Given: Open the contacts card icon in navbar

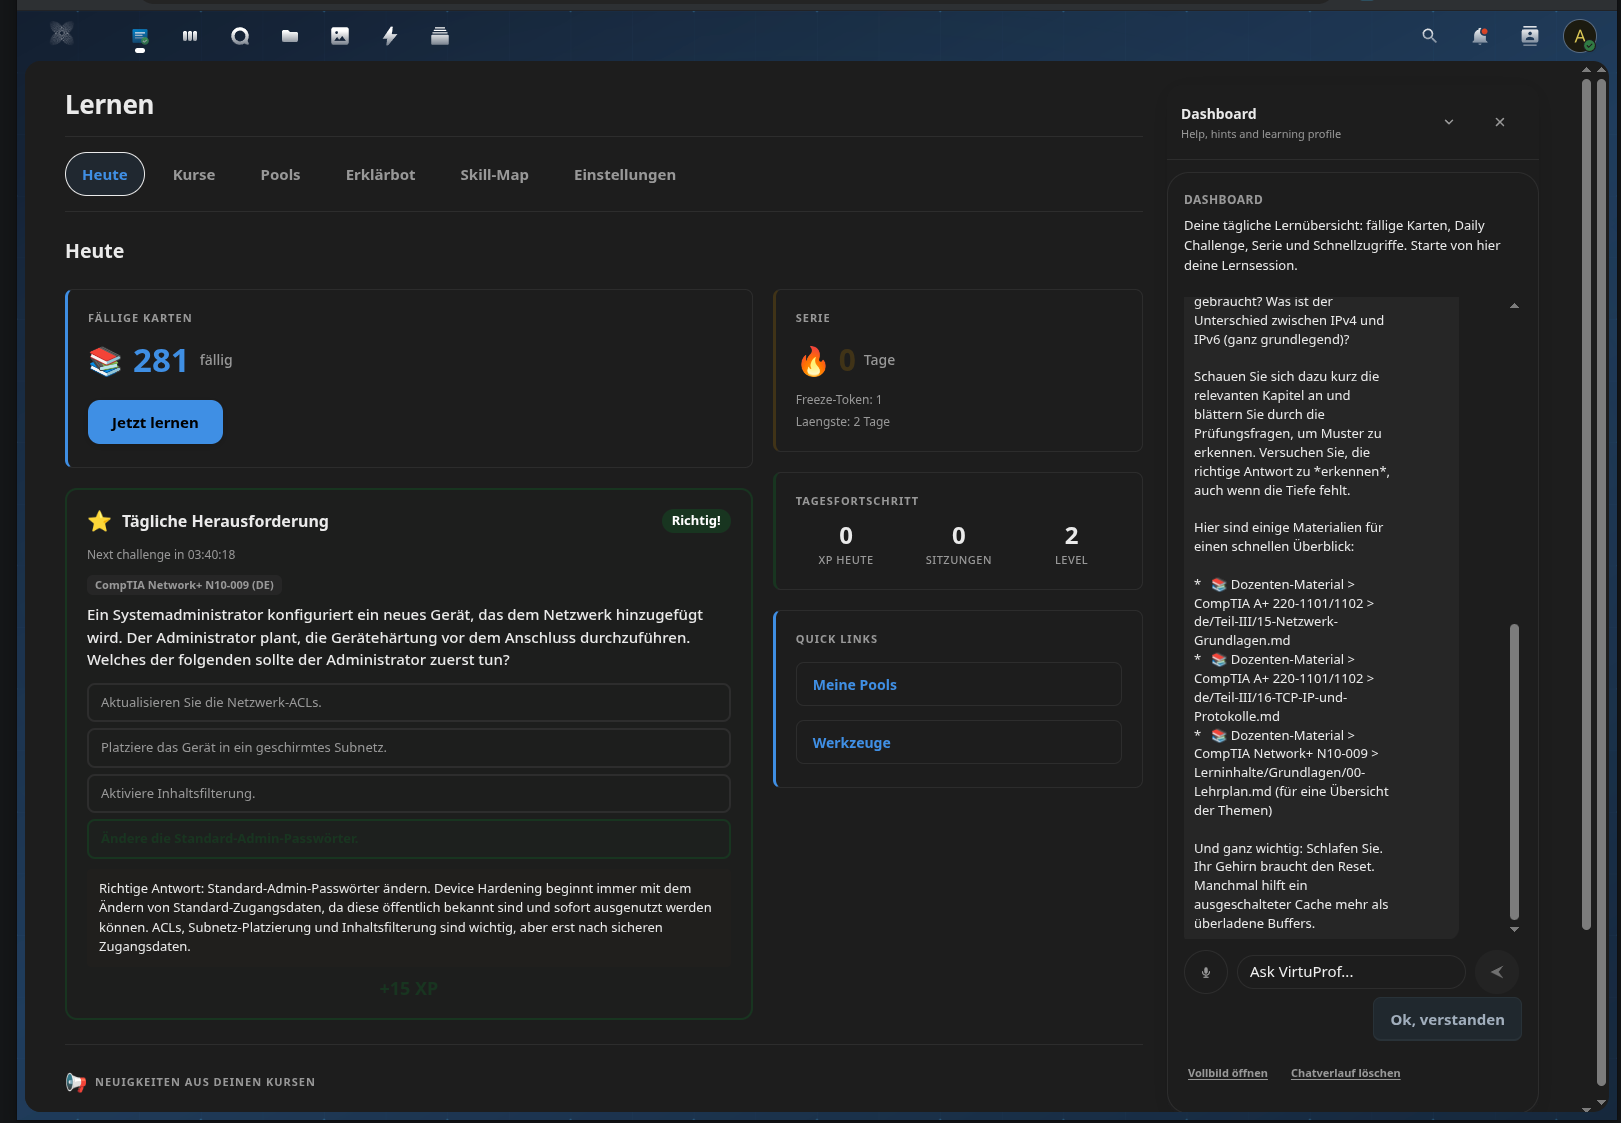Looking at the screenshot, I should point(1529,36).
